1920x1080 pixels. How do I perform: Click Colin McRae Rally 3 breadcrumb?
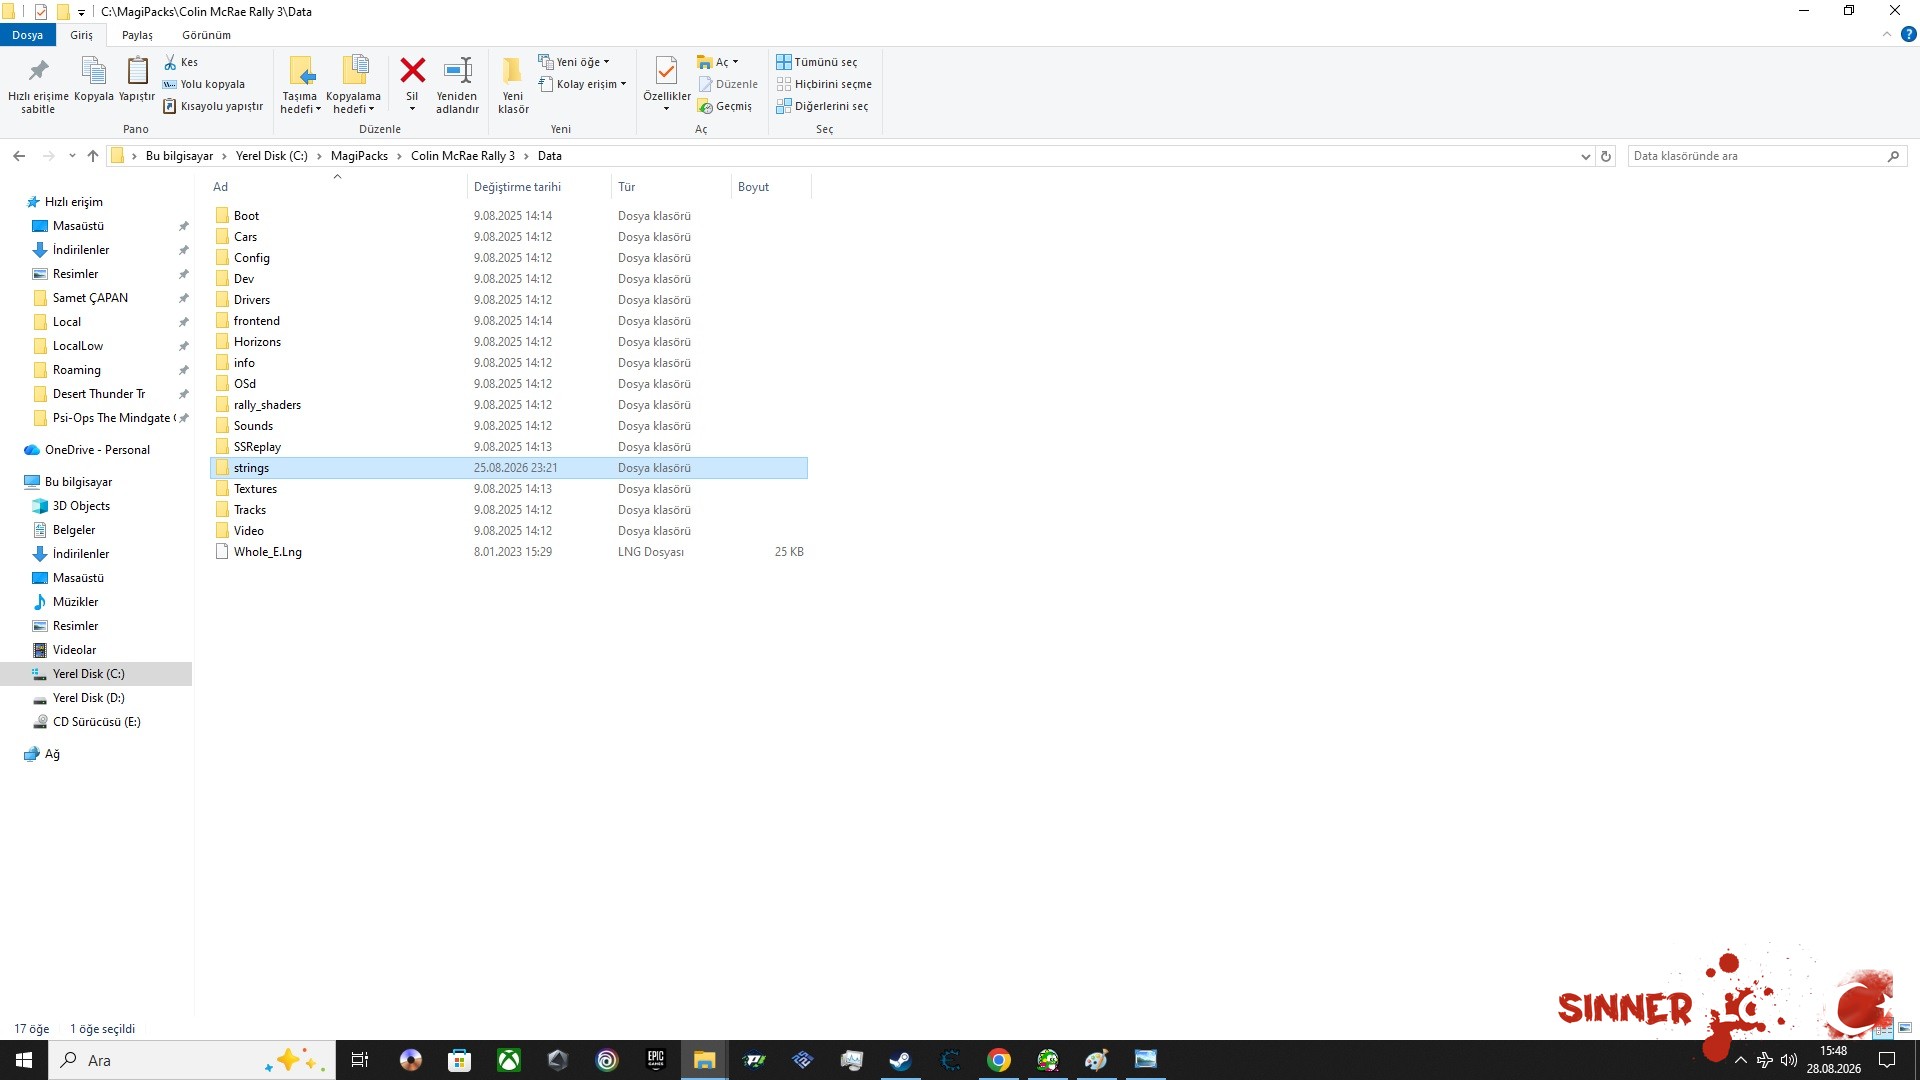[x=463, y=156]
